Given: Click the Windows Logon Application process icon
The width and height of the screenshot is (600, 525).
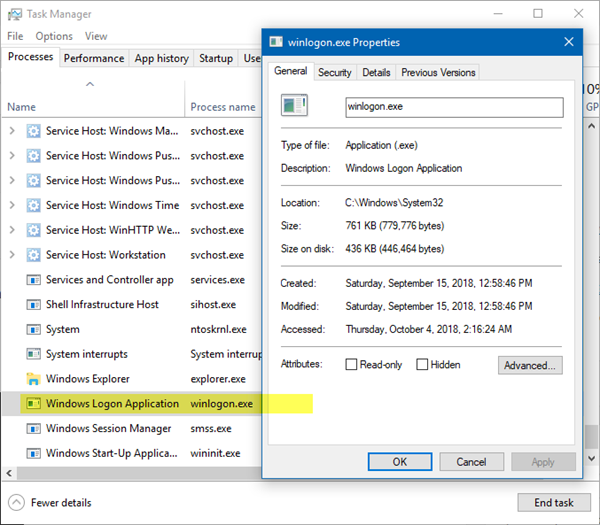Looking at the screenshot, I should point(34,404).
